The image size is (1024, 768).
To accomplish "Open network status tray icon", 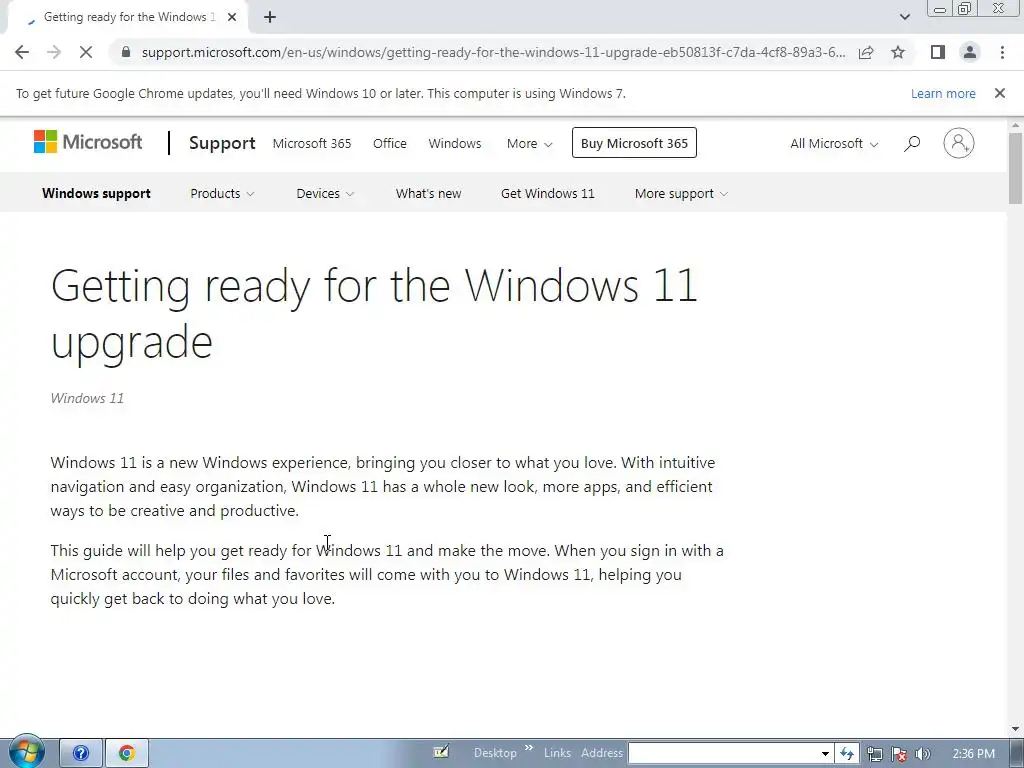I will 875,754.
